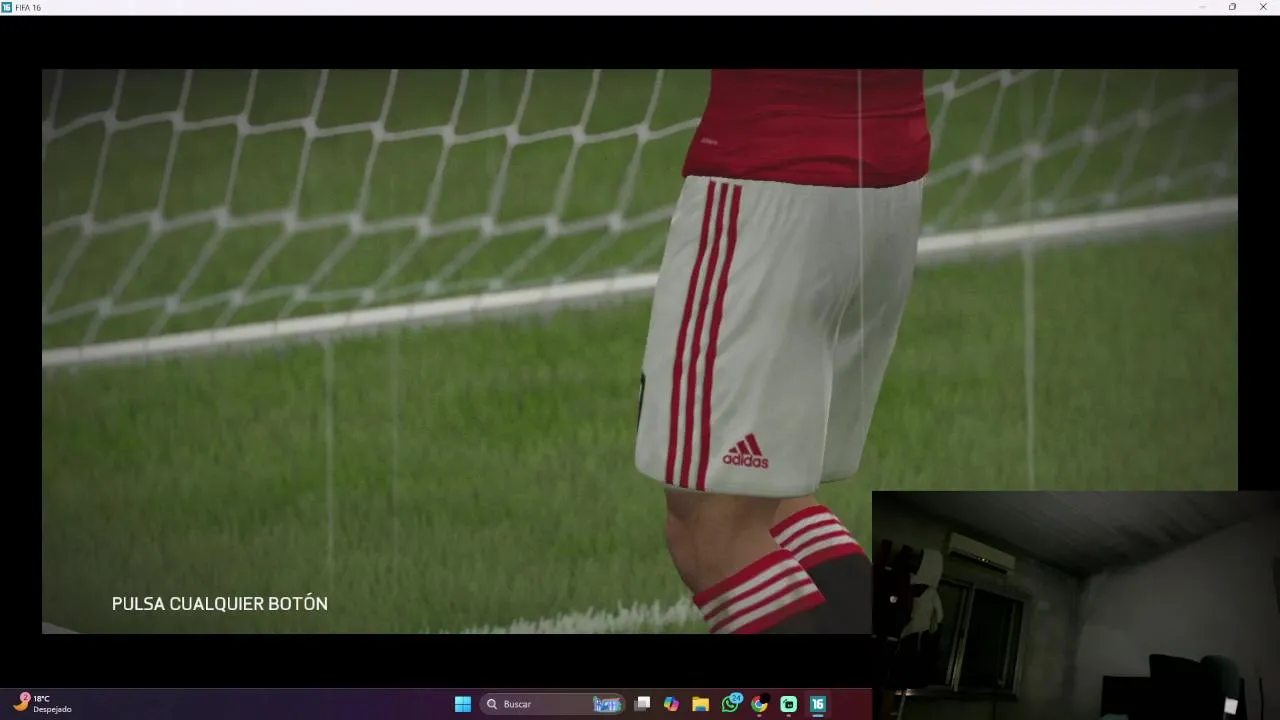Open the weather widget showing 18°C
The width and height of the screenshot is (1280, 720).
coord(42,704)
